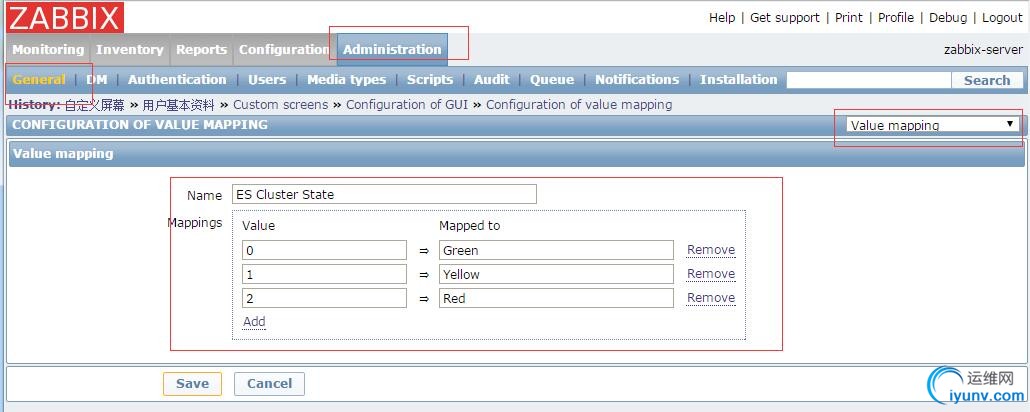Switch to the Administration tab
This screenshot has height=412, width=1030.
click(x=392, y=49)
